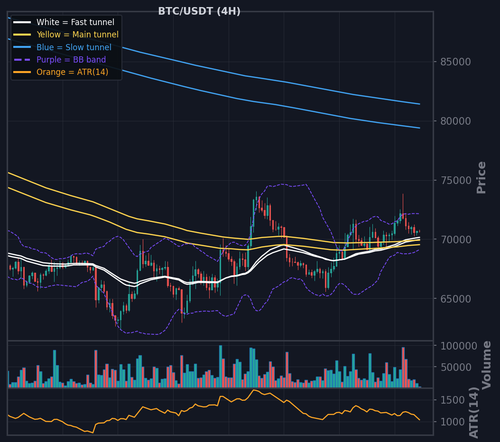The height and width of the screenshot is (442, 500).
Task: Click the 70000 price axis label
Action: pos(455,239)
